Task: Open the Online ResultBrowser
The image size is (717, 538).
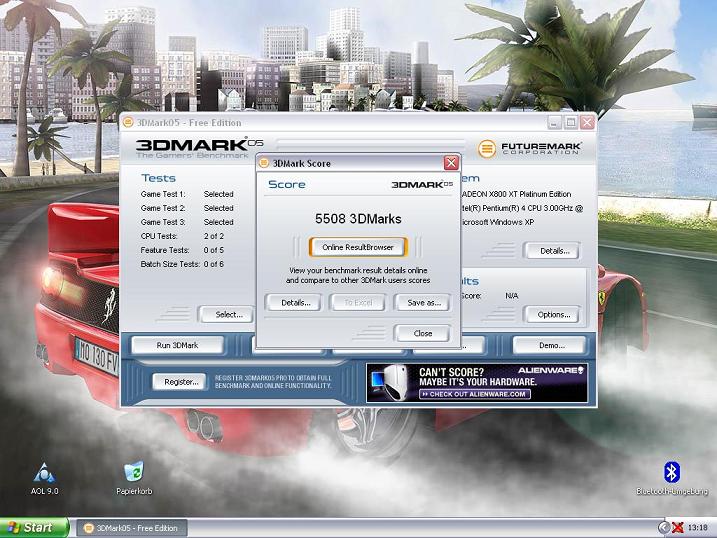Action: (358, 247)
